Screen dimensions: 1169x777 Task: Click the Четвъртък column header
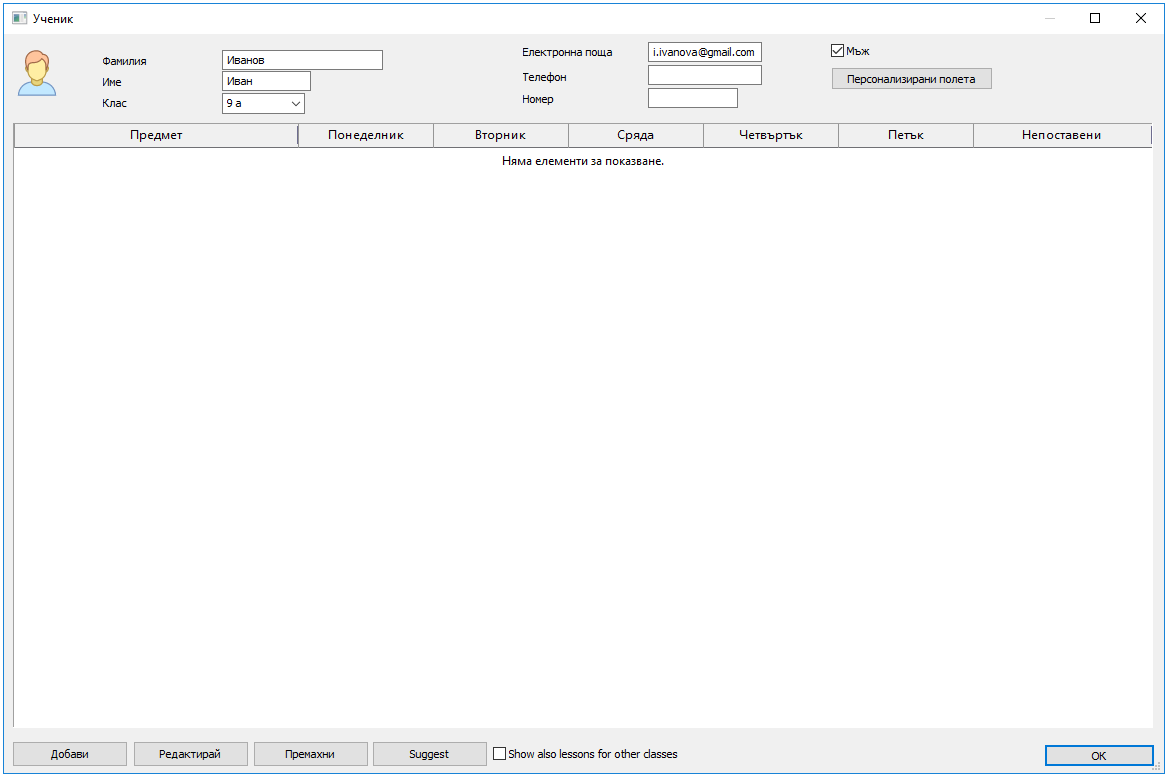click(771, 135)
